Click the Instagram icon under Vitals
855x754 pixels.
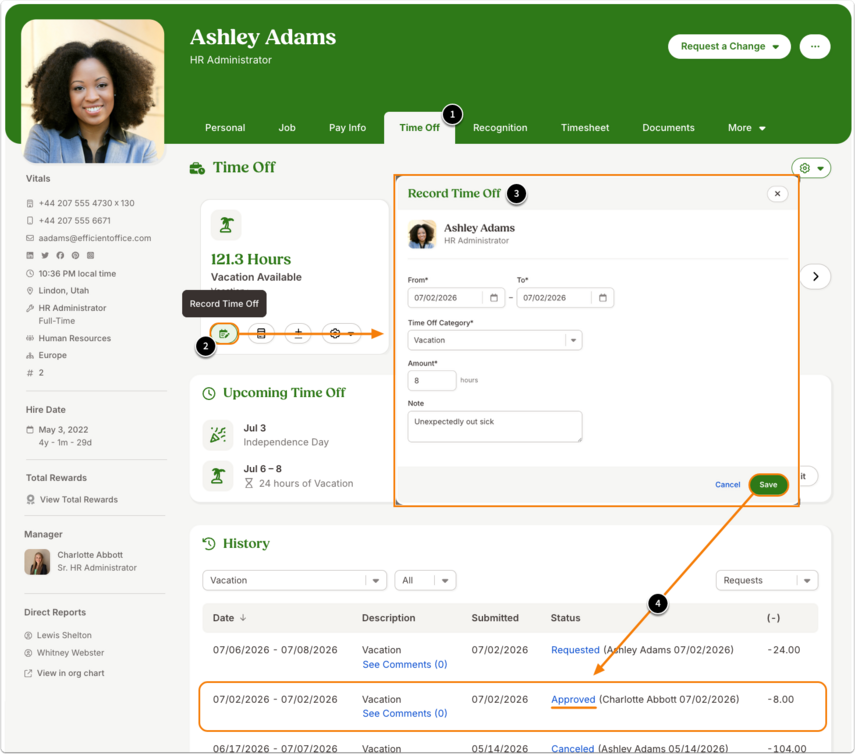pos(91,255)
